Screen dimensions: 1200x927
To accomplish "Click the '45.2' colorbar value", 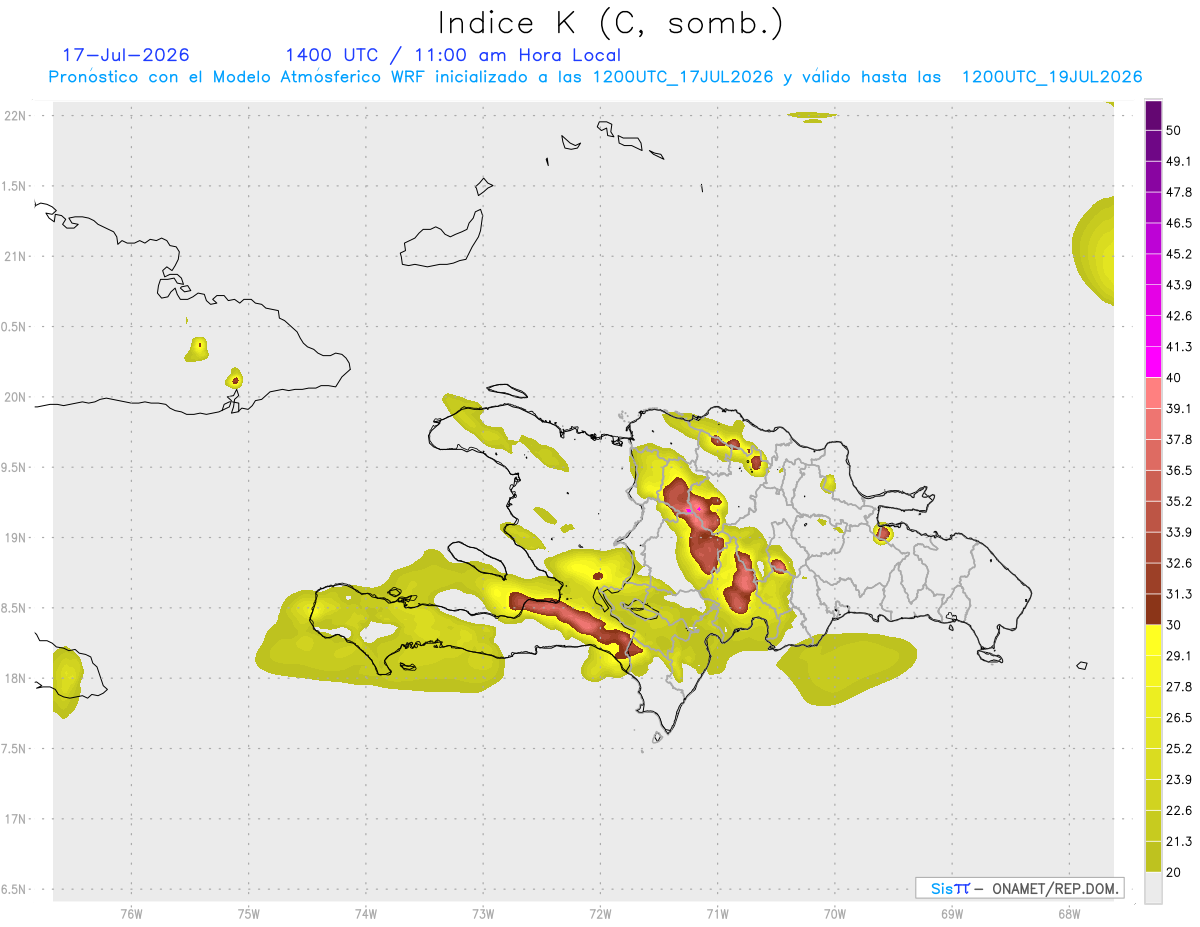I will (1179, 254).
